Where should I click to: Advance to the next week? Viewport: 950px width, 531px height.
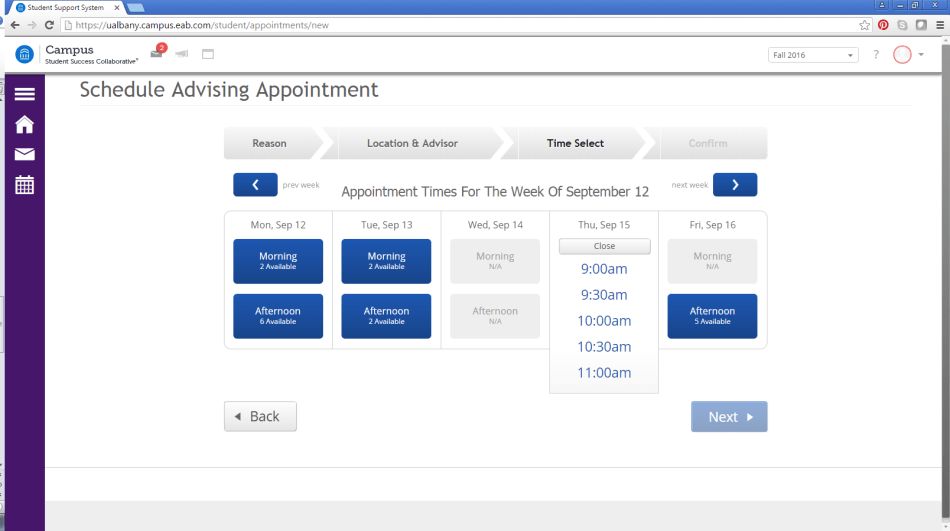coord(734,185)
